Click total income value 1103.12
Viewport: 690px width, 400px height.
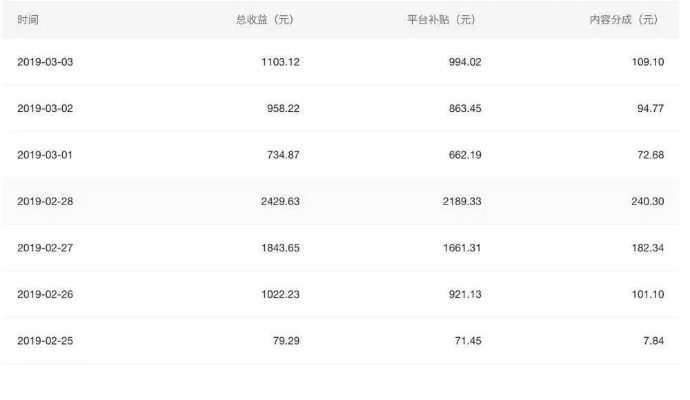point(280,62)
